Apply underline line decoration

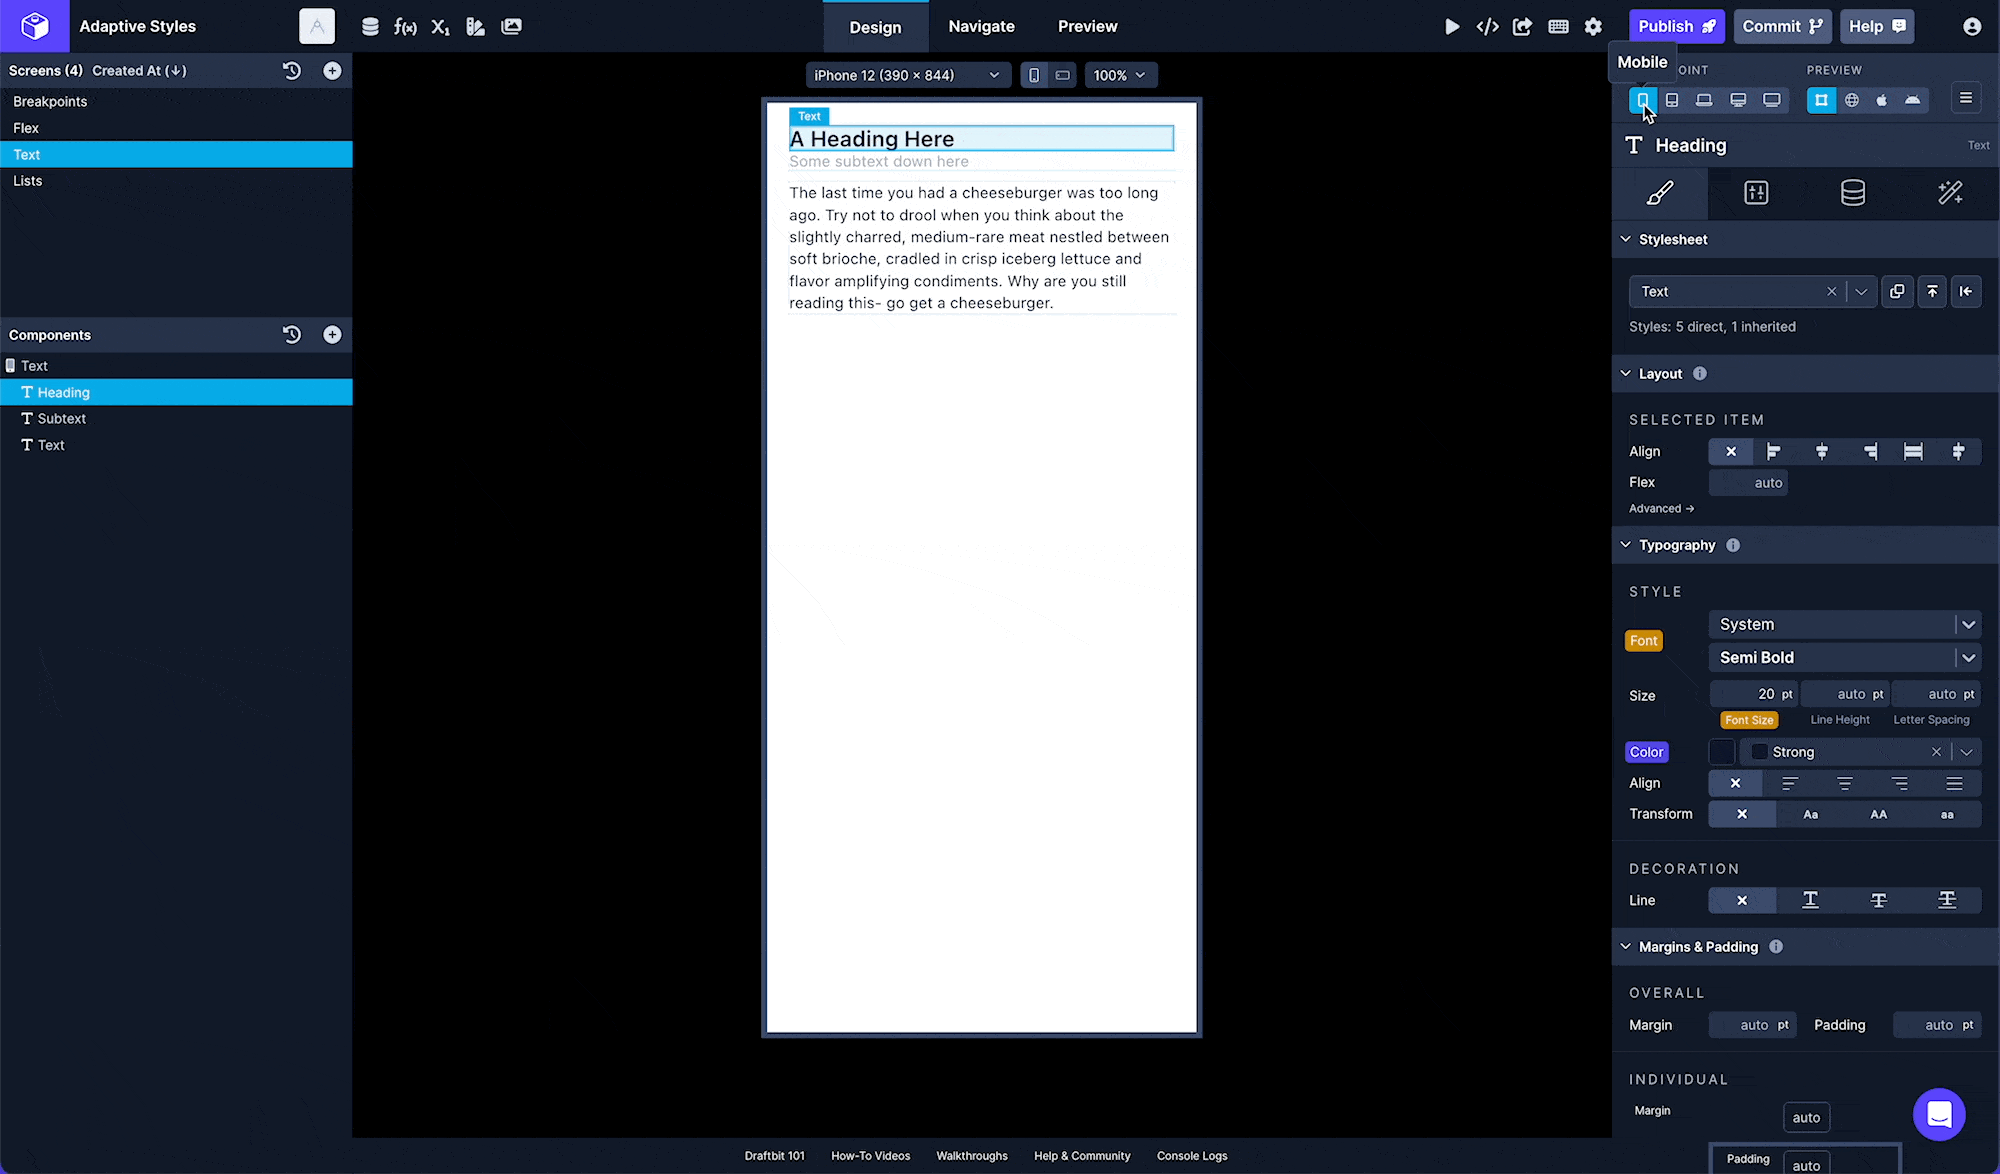(1810, 900)
